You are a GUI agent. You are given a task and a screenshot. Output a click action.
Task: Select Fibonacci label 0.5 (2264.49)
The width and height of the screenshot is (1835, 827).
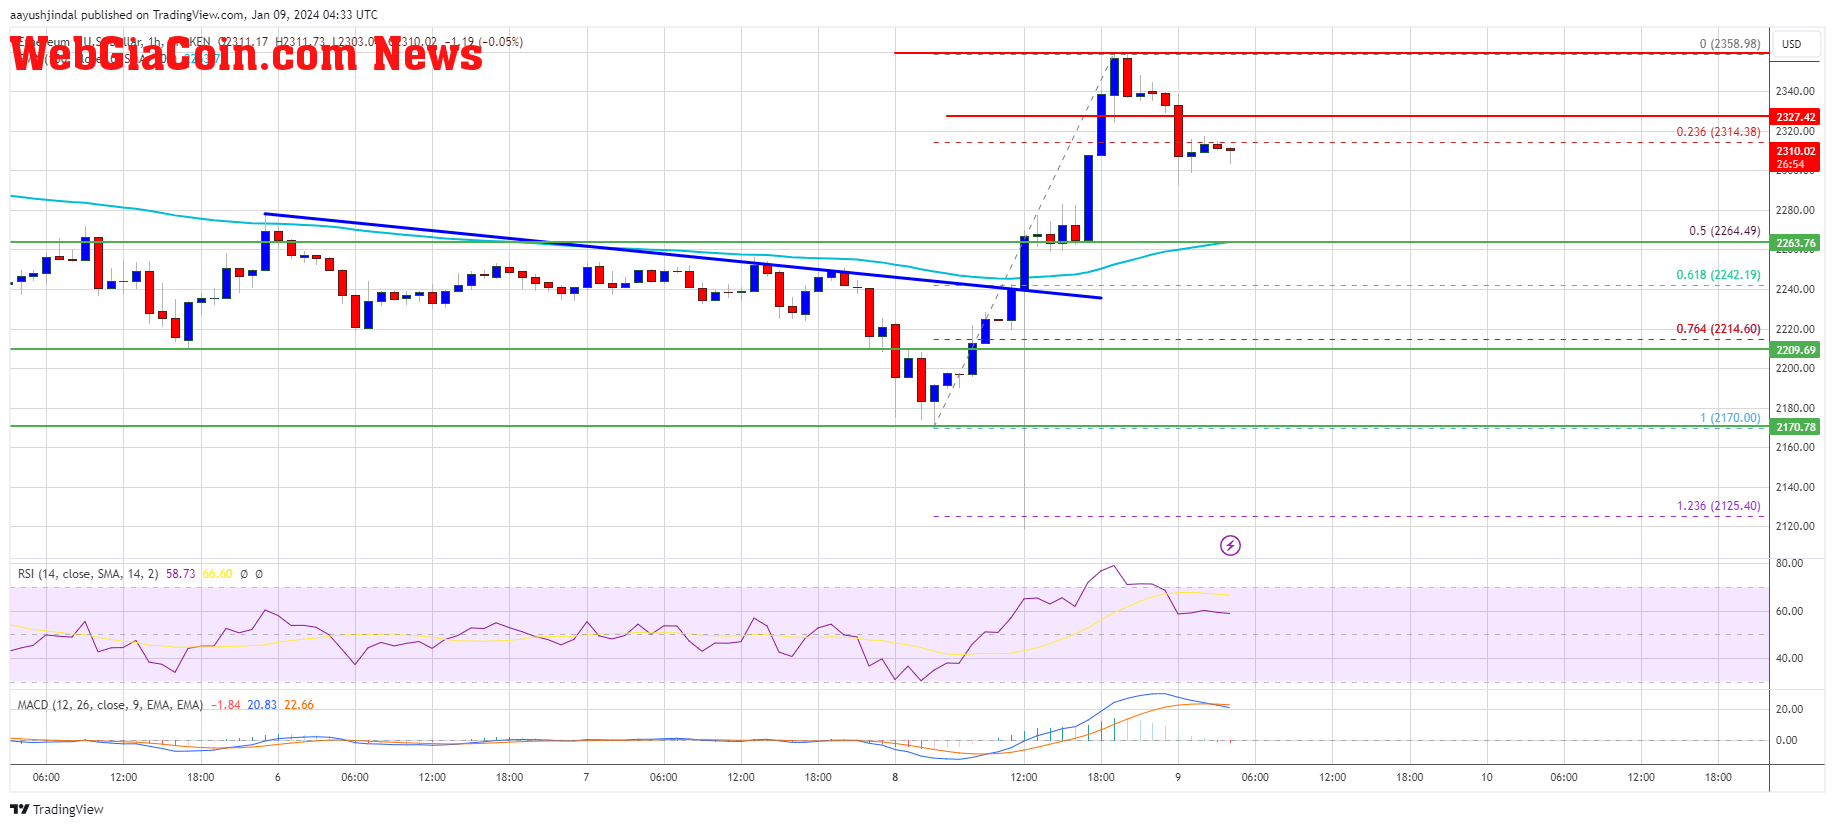(1724, 231)
